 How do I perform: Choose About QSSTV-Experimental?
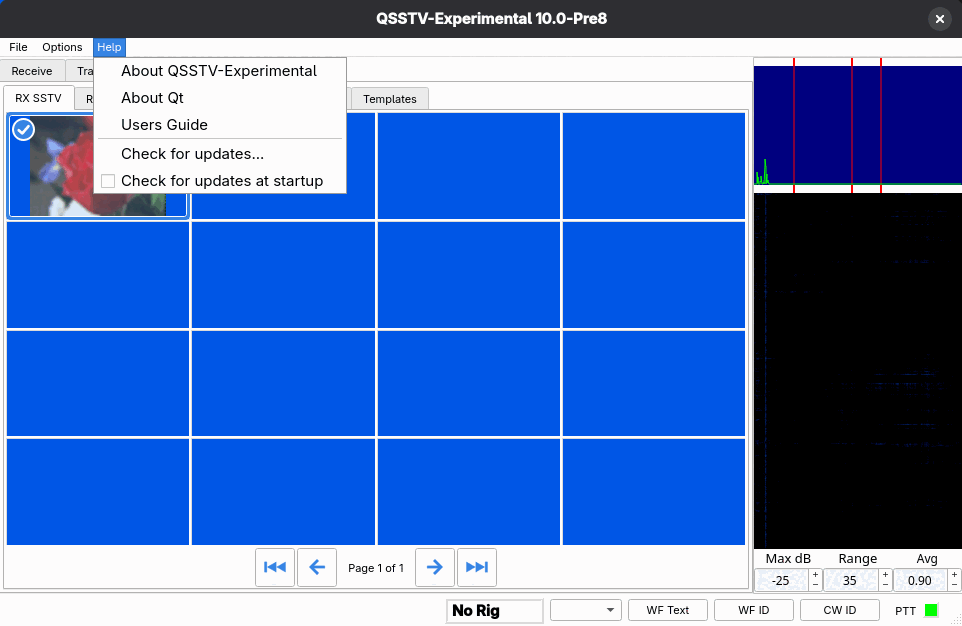pyautogui.click(x=220, y=71)
